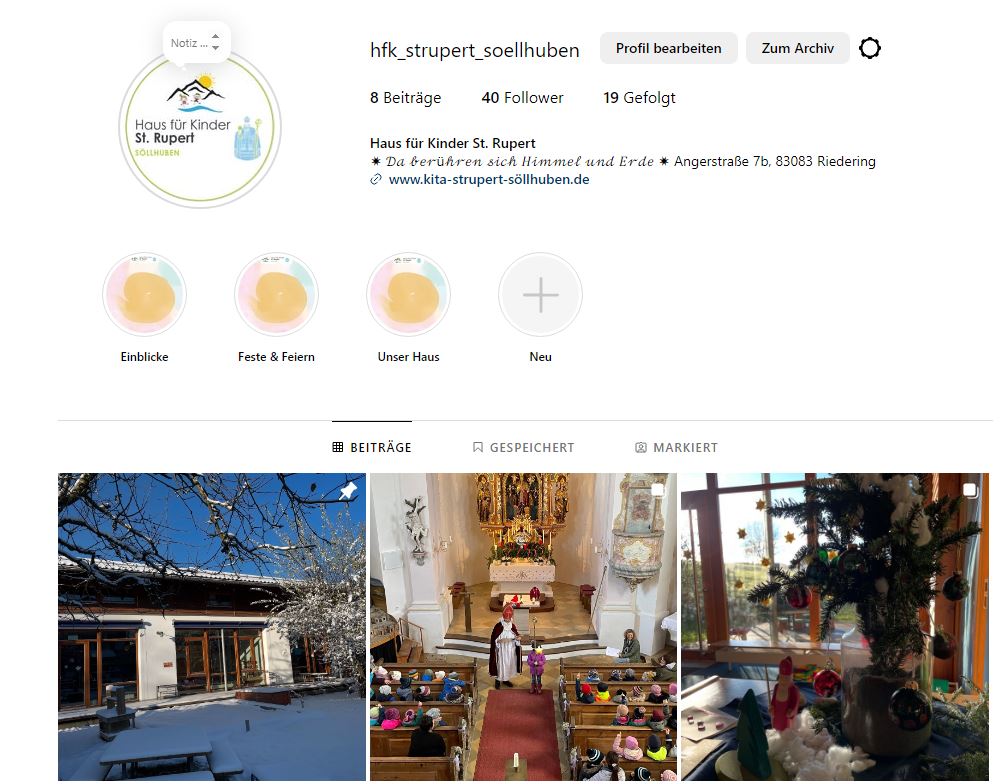Click the up/down arrows in the Notiz bubble

click(x=215, y=43)
